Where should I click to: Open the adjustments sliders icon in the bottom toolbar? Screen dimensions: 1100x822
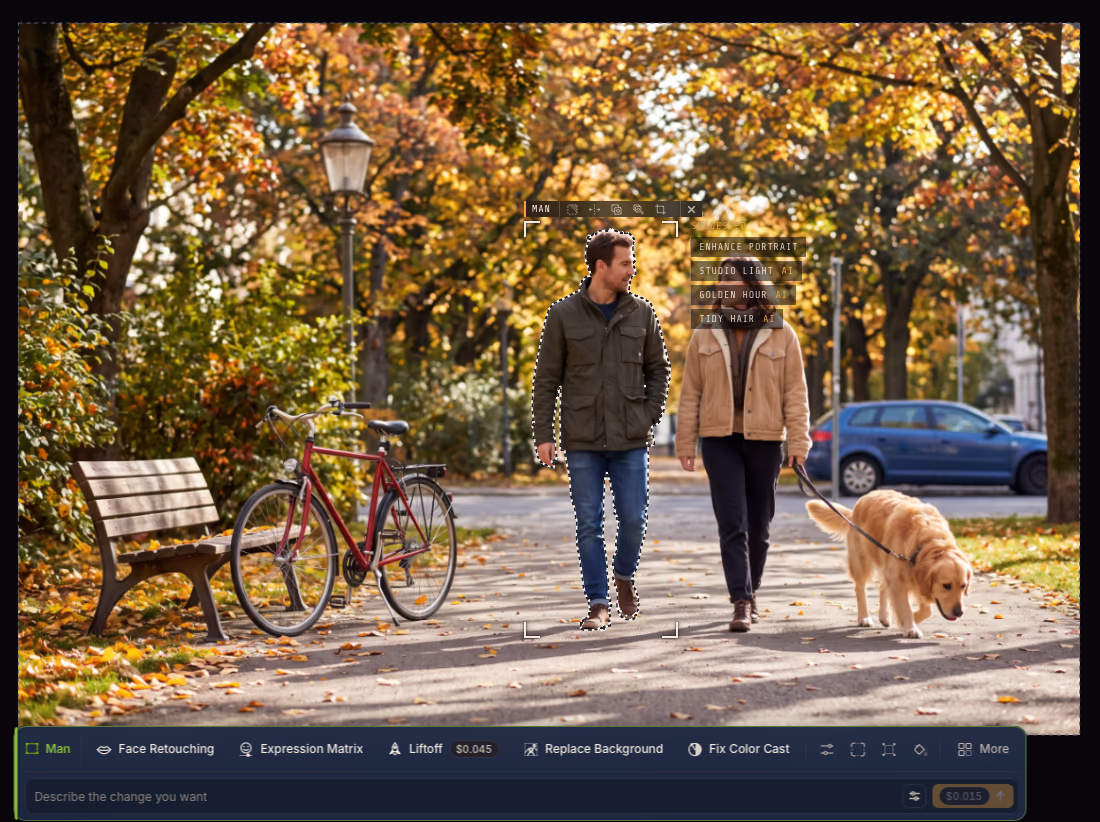point(827,749)
